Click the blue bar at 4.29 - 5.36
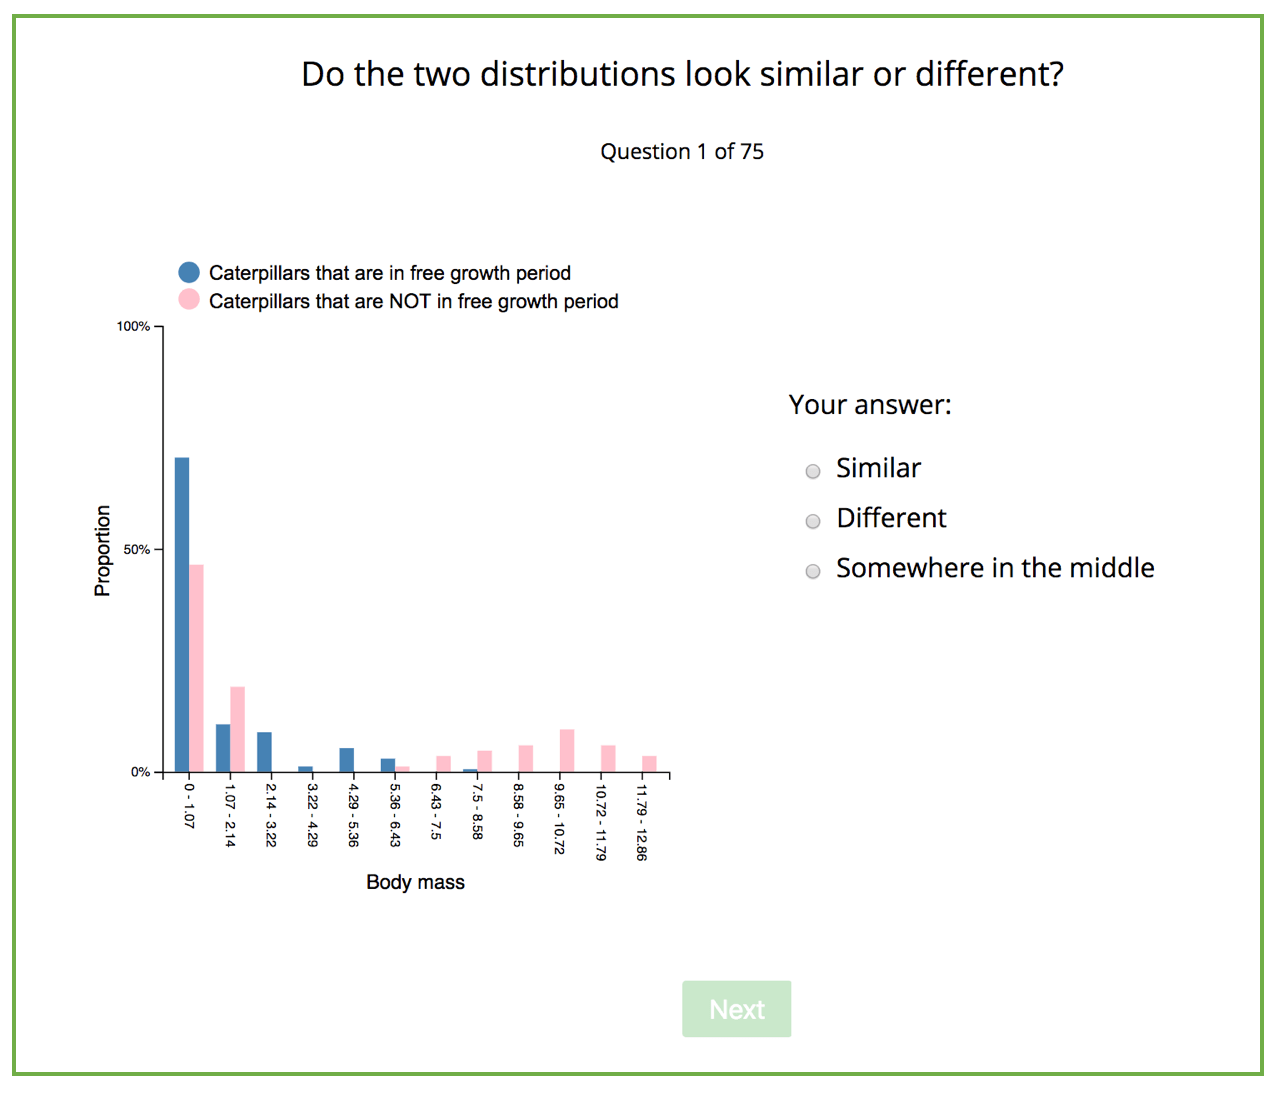 pos(346,760)
